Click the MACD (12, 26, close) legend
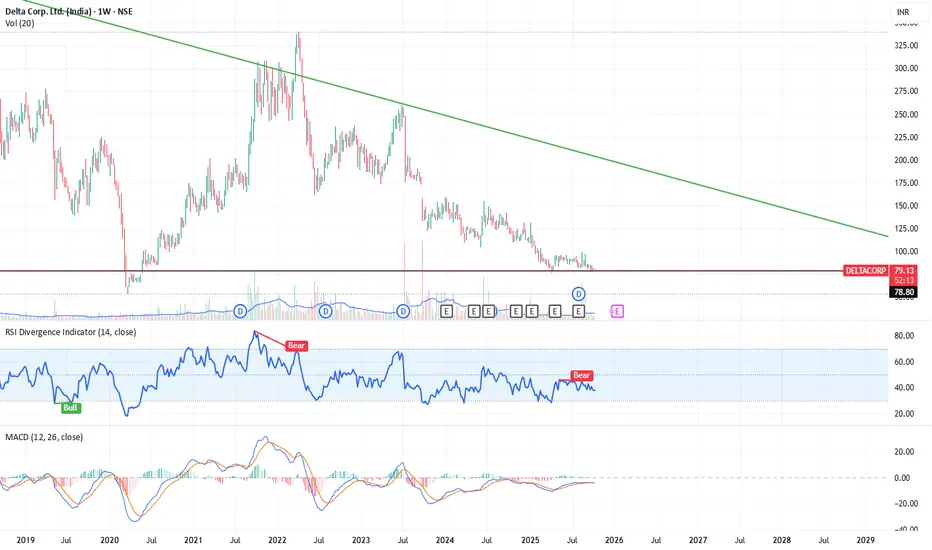 [44, 437]
